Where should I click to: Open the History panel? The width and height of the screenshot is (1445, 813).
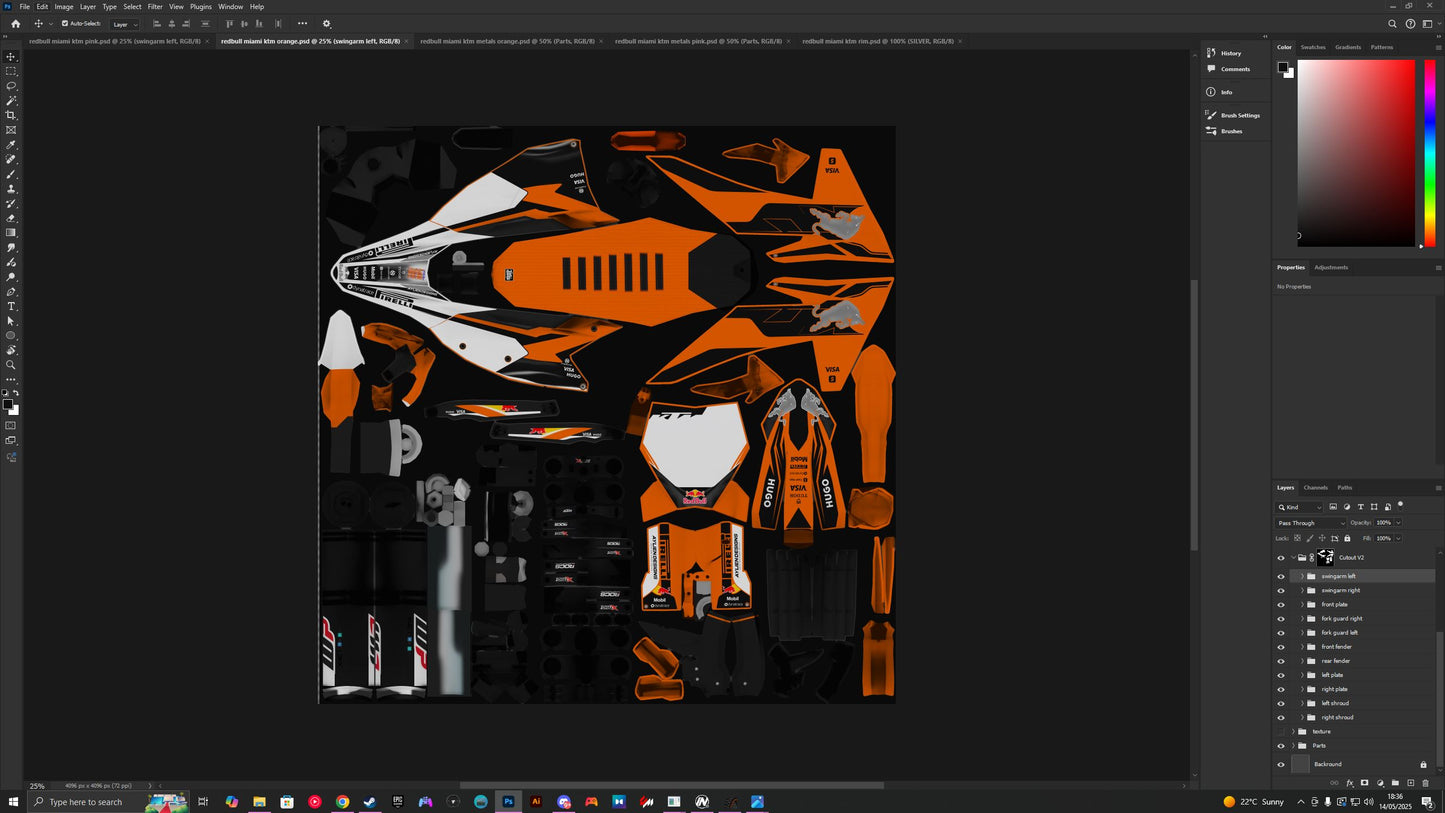click(x=1230, y=53)
